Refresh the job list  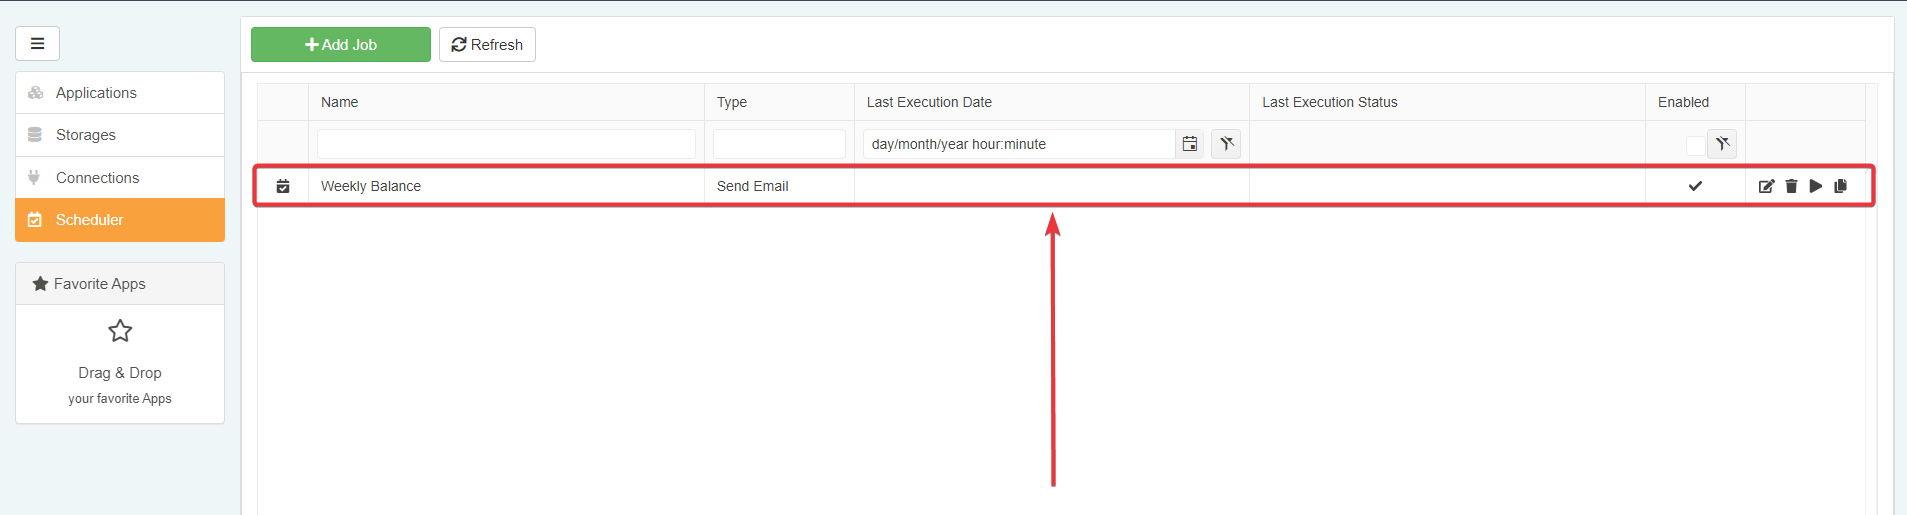click(487, 45)
